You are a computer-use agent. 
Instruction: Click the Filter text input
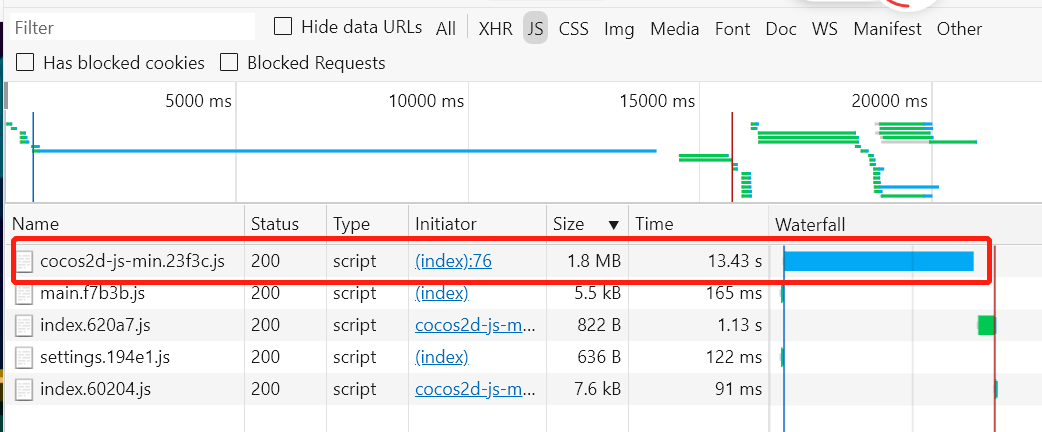(x=130, y=27)
